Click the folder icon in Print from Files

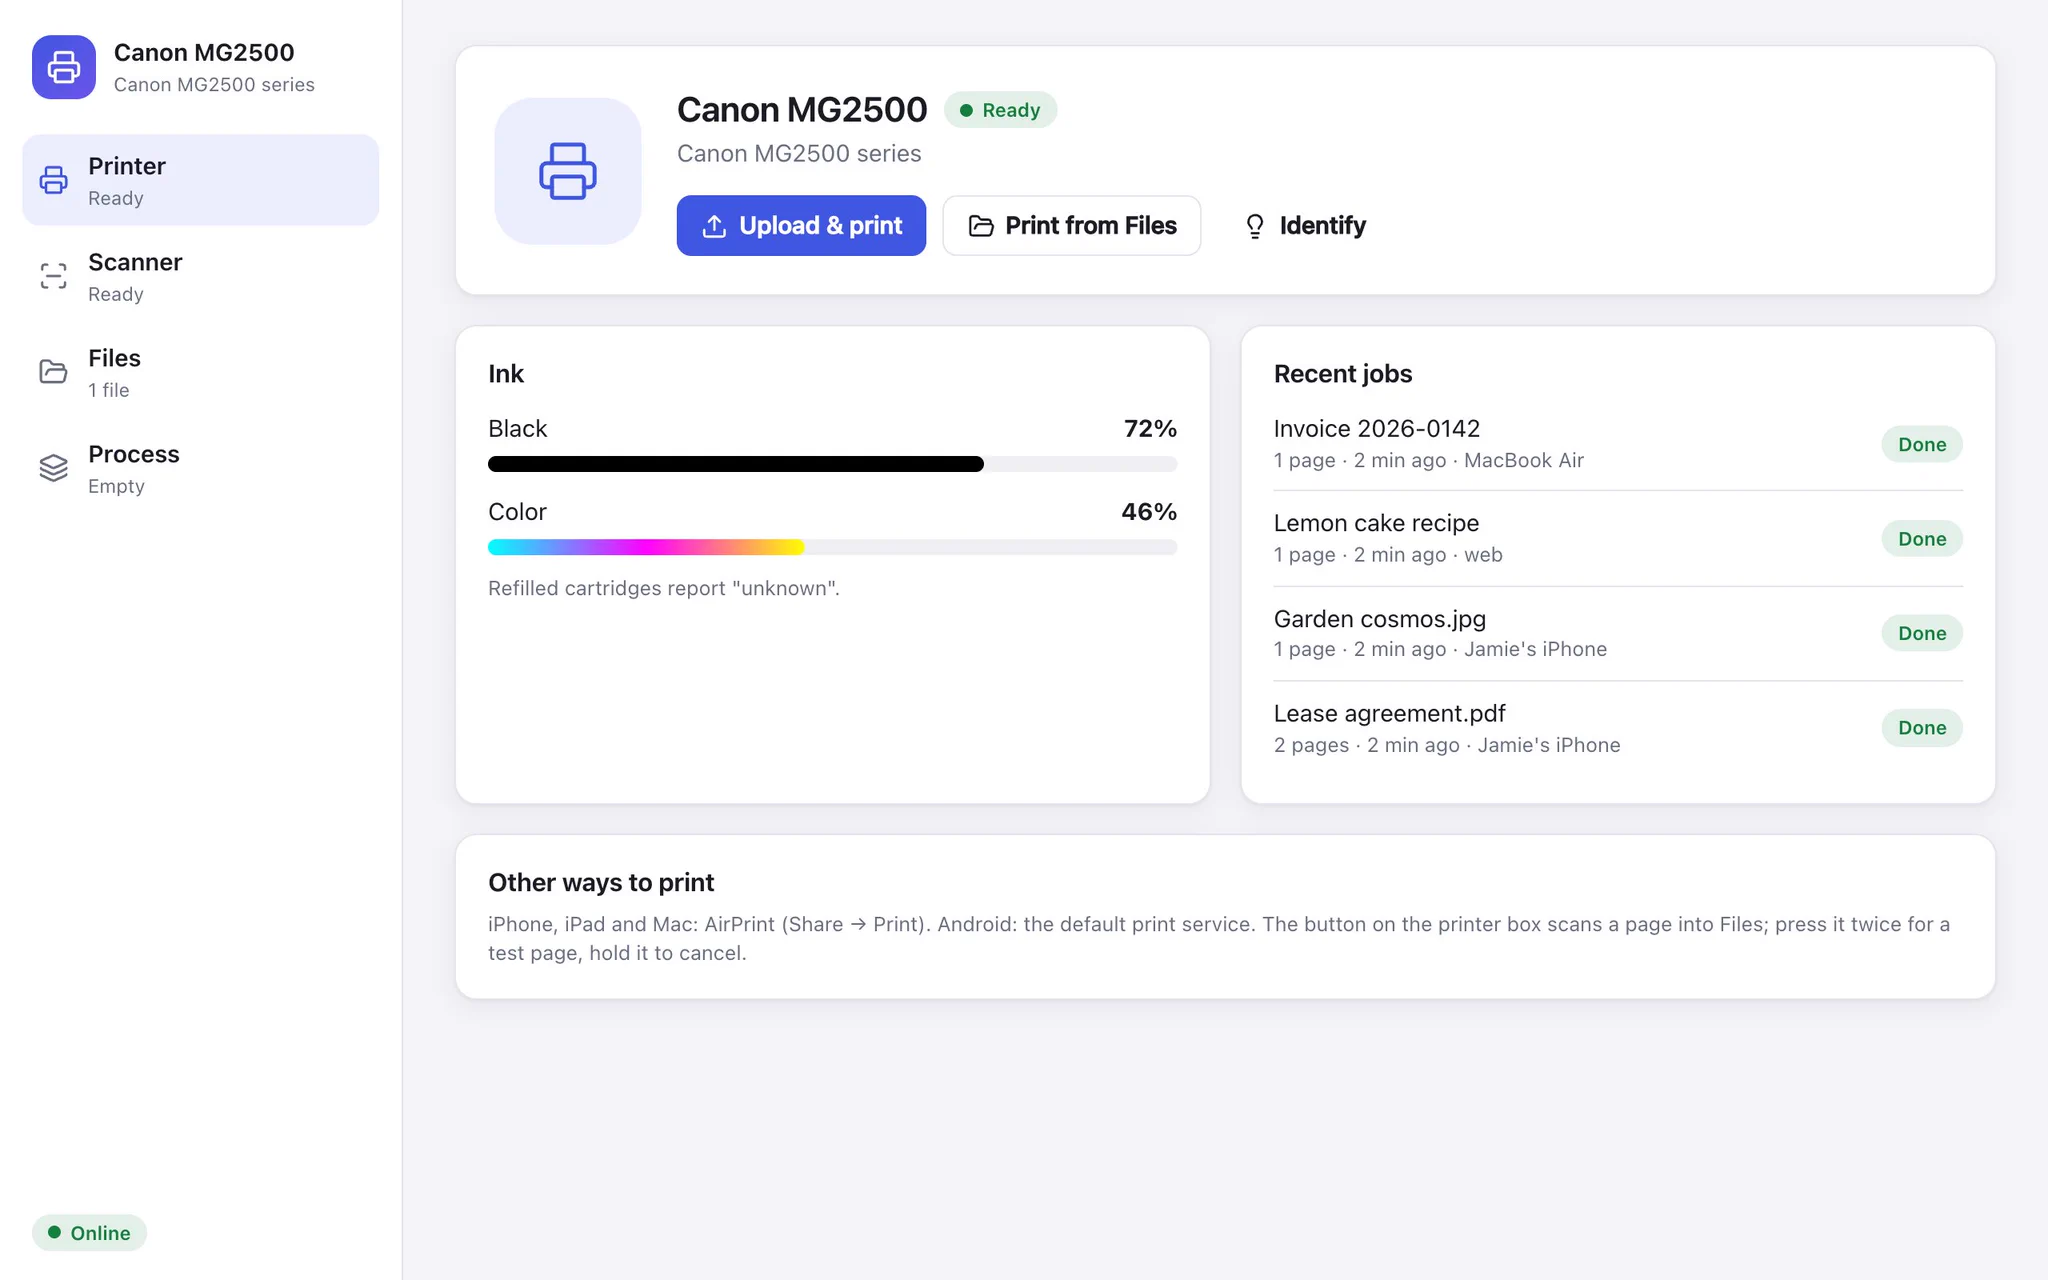[981, 226]
